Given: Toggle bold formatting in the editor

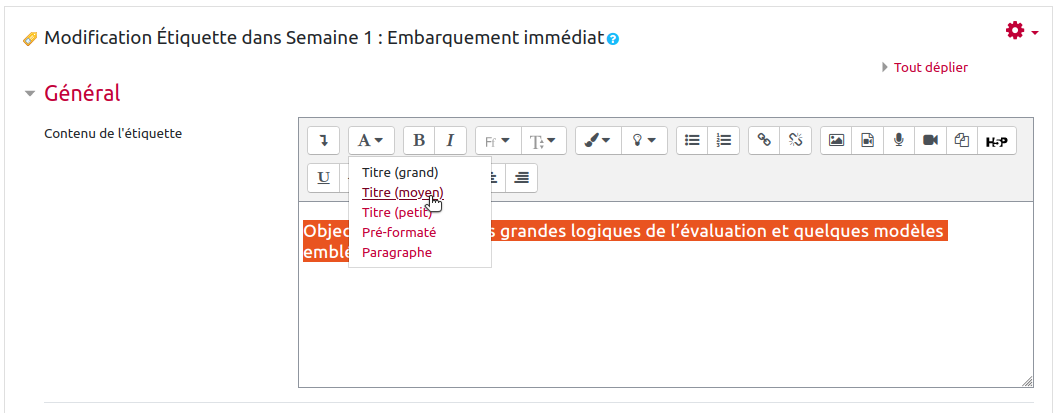Looking at the screenshot, I should point(419,141).
